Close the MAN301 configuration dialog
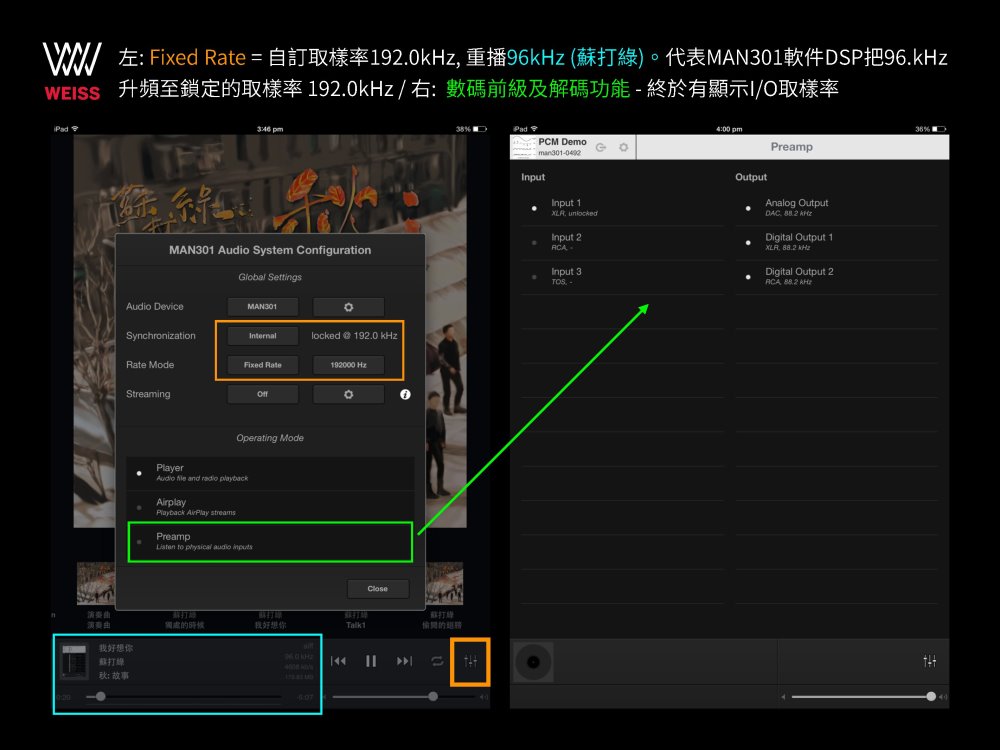Screen dimensions: 1000x750 pos(378,589)
